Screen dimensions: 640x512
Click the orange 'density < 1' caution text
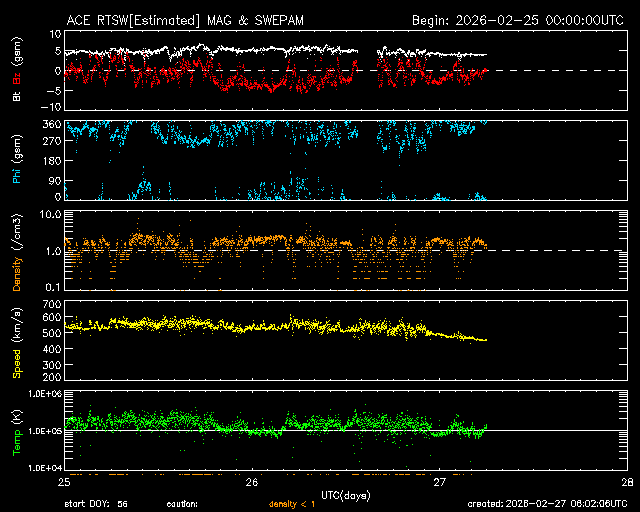[x=292, y=504]
